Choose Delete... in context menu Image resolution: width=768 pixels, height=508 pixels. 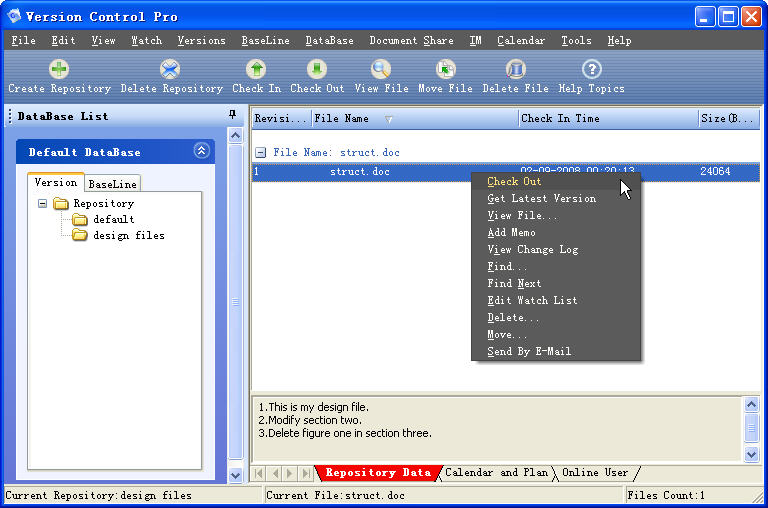[x=556, y=317]
